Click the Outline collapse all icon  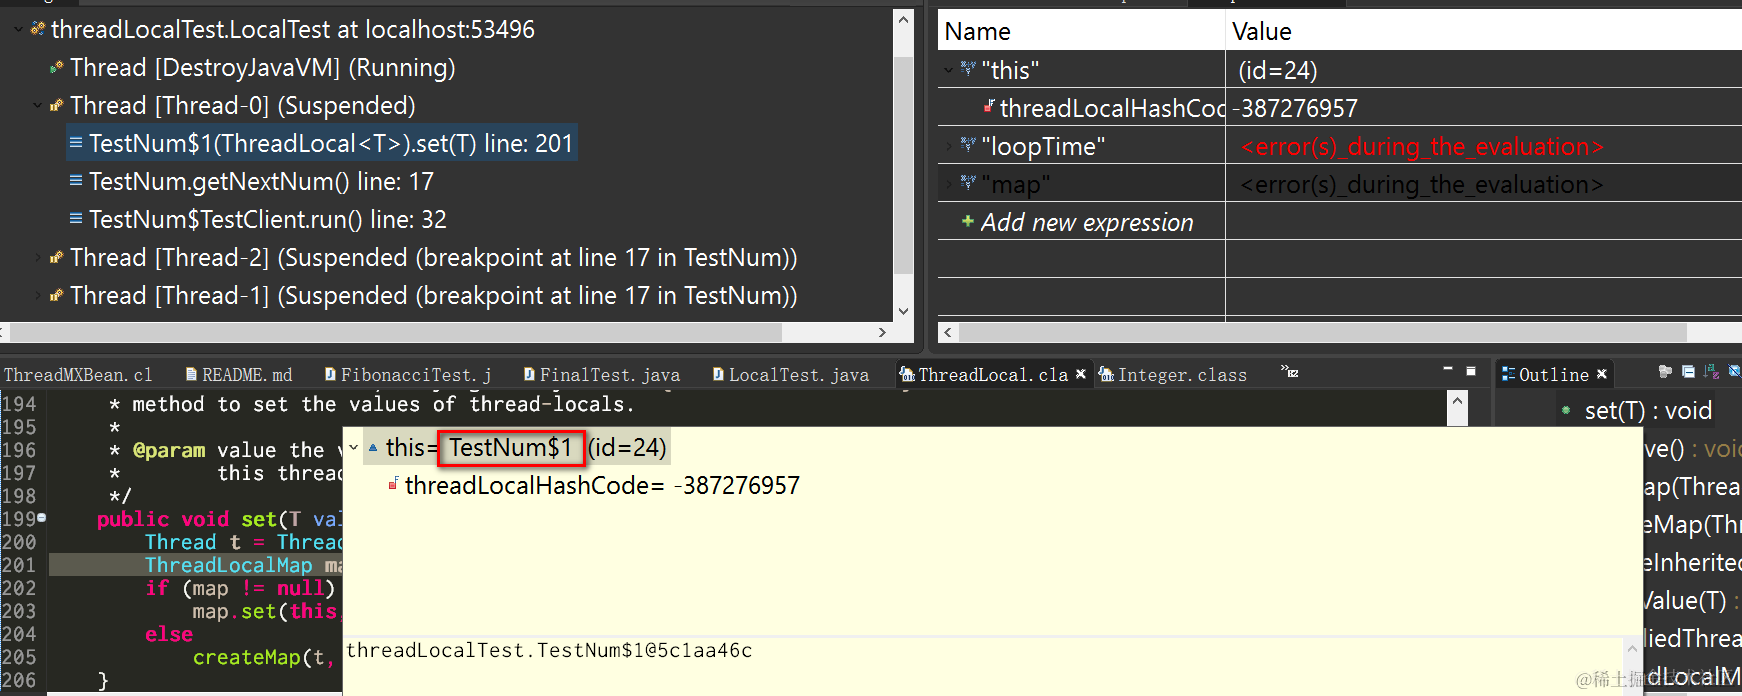1688,372
